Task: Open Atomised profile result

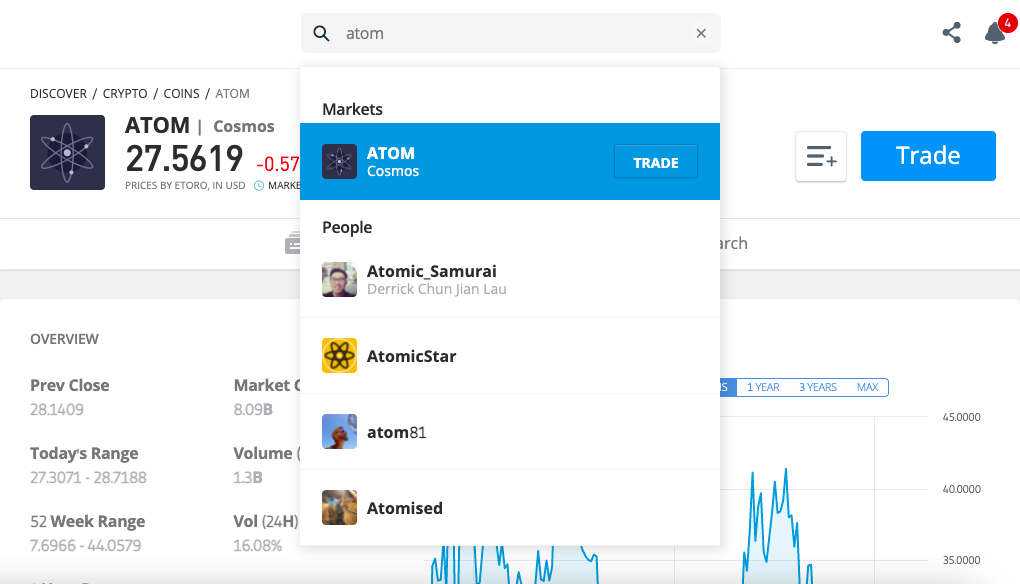Action: point(510,508)
